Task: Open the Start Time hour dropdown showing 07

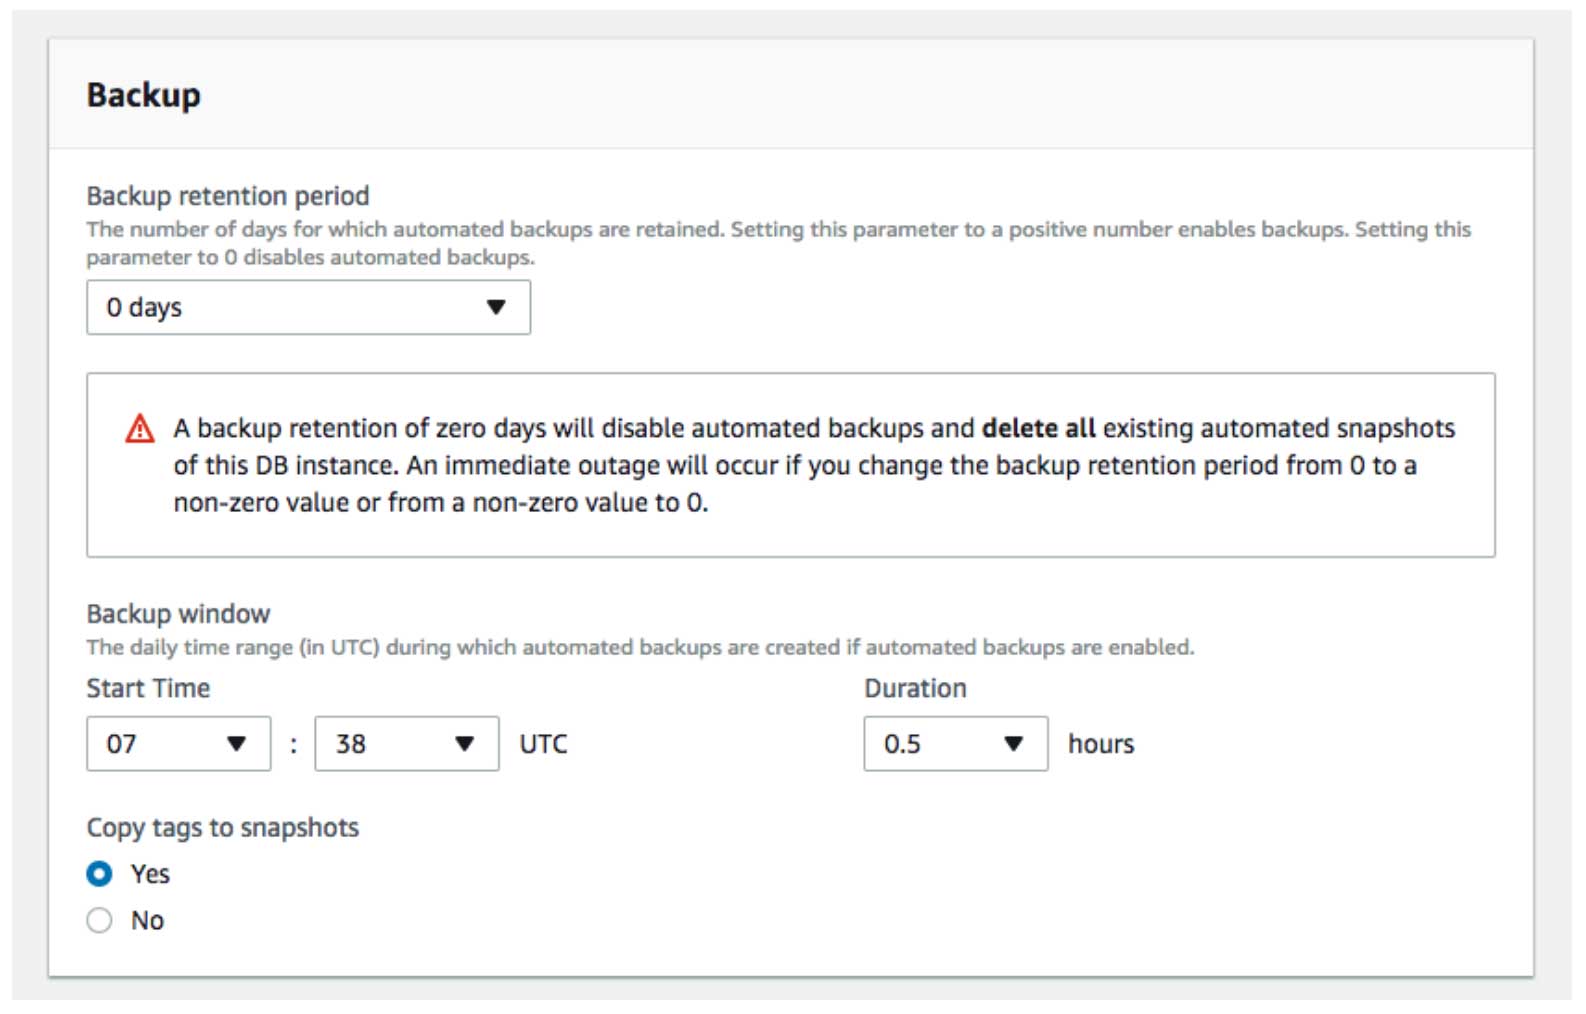Action: 178,744
